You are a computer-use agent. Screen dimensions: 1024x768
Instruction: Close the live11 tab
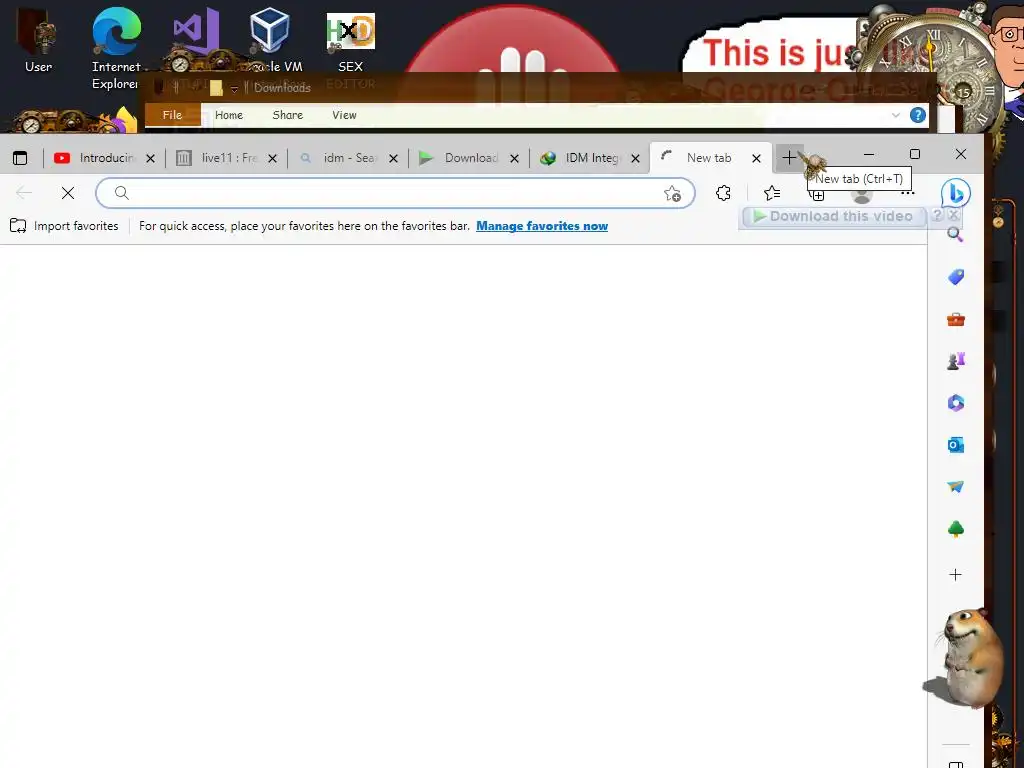[x=272, y=158]
